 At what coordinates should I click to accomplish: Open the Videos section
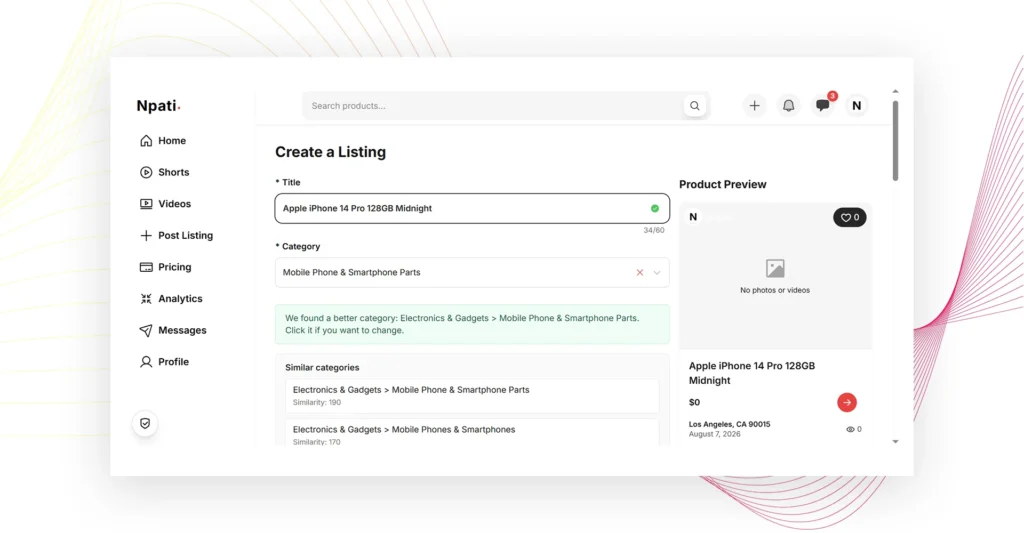[165, 204]
